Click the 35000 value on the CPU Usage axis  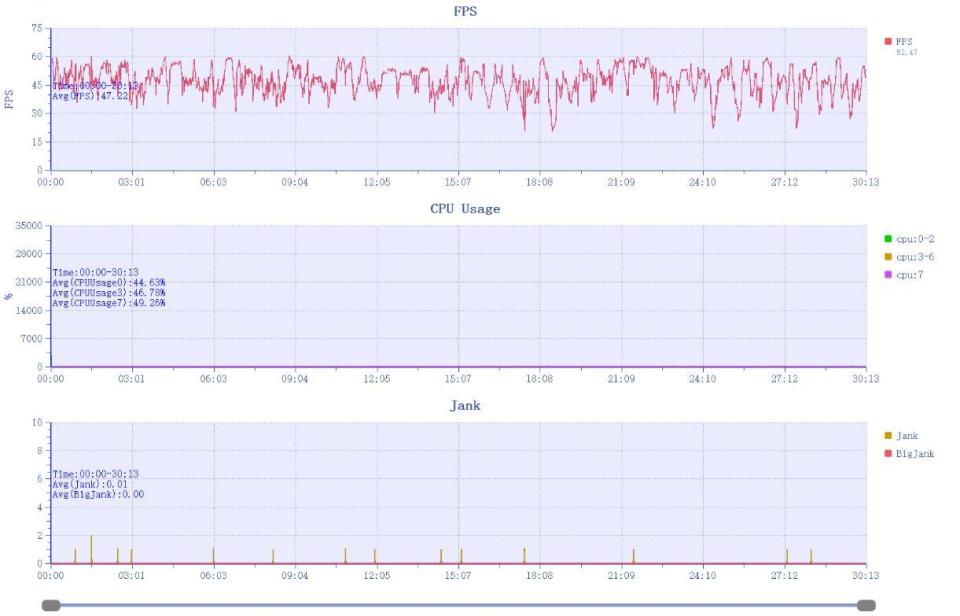coord(29,226)
